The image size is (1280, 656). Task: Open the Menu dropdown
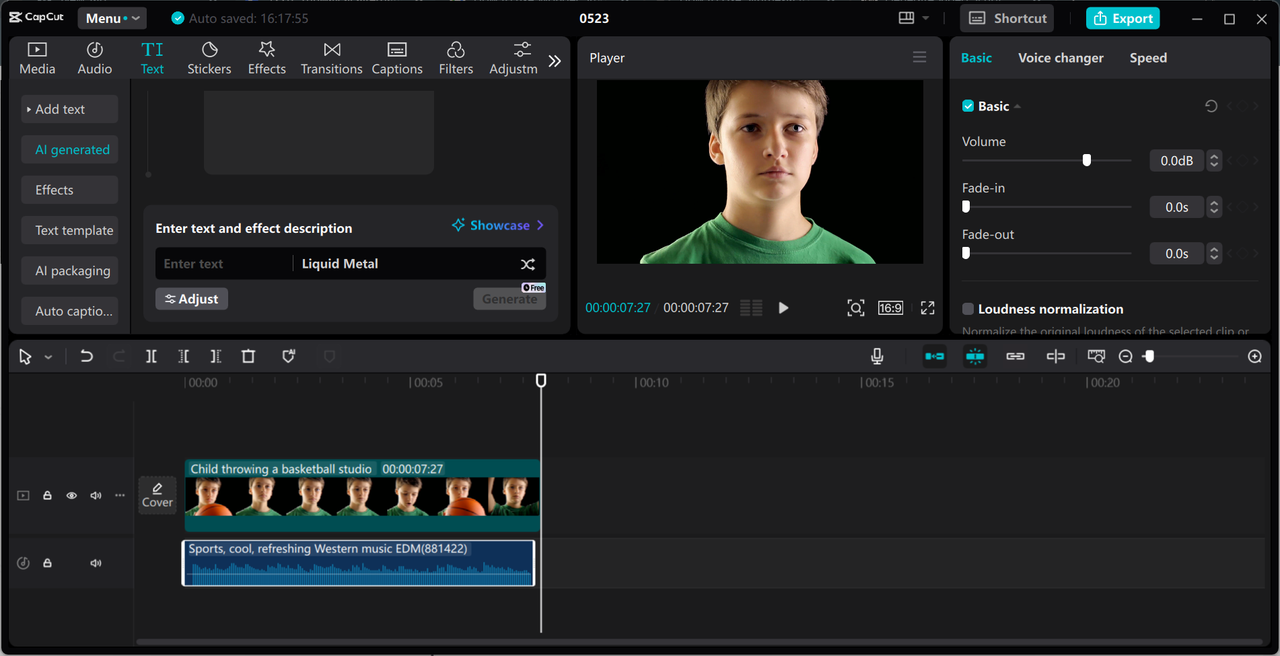pyautogui.click(x=112, y=18)
